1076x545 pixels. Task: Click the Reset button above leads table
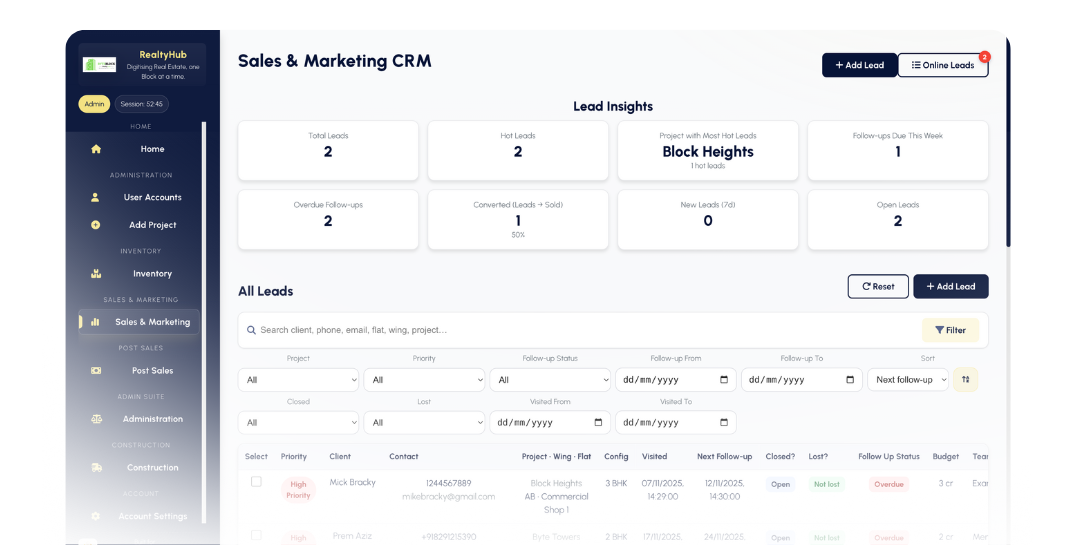point(878,286)
